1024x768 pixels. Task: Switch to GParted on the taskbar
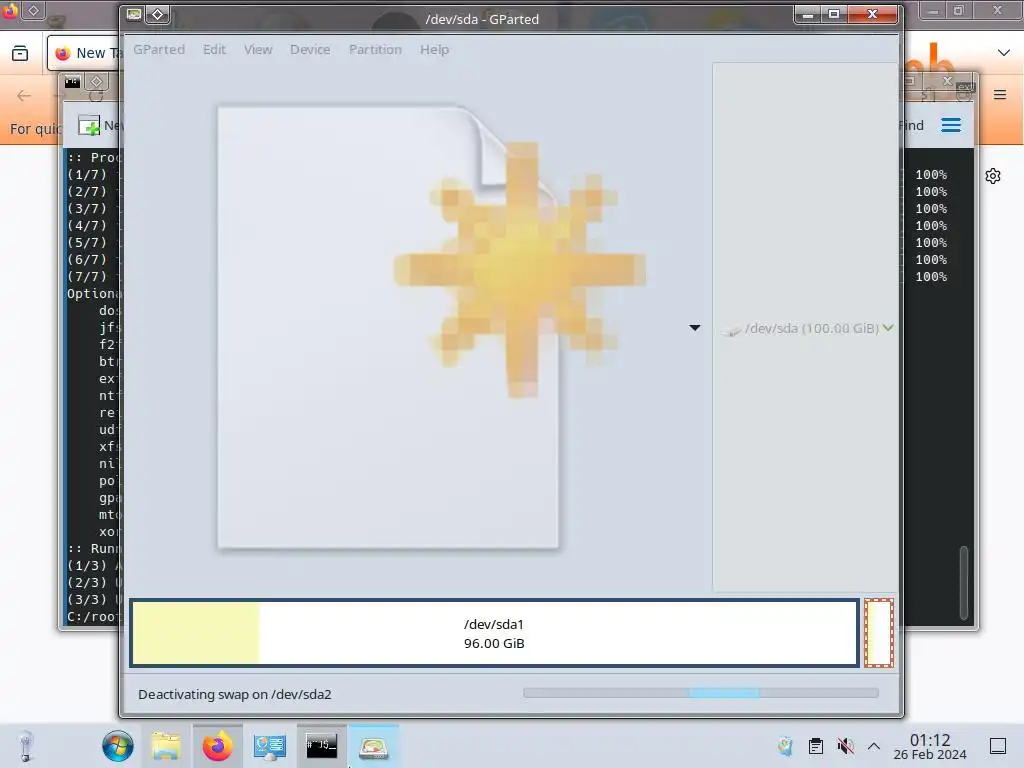pyautogui.click(x=374, y=746)
